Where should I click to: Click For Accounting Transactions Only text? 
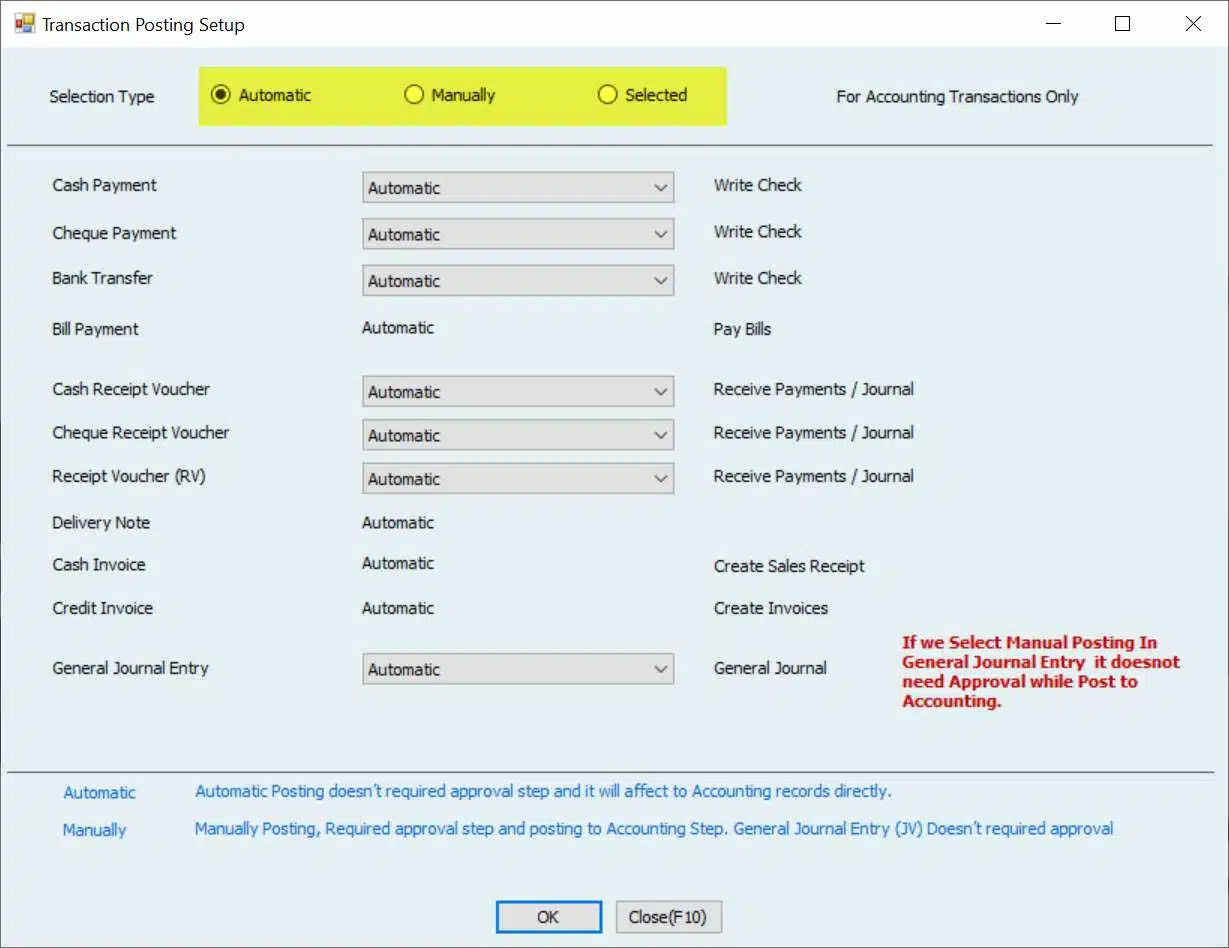tap(957, 97)
